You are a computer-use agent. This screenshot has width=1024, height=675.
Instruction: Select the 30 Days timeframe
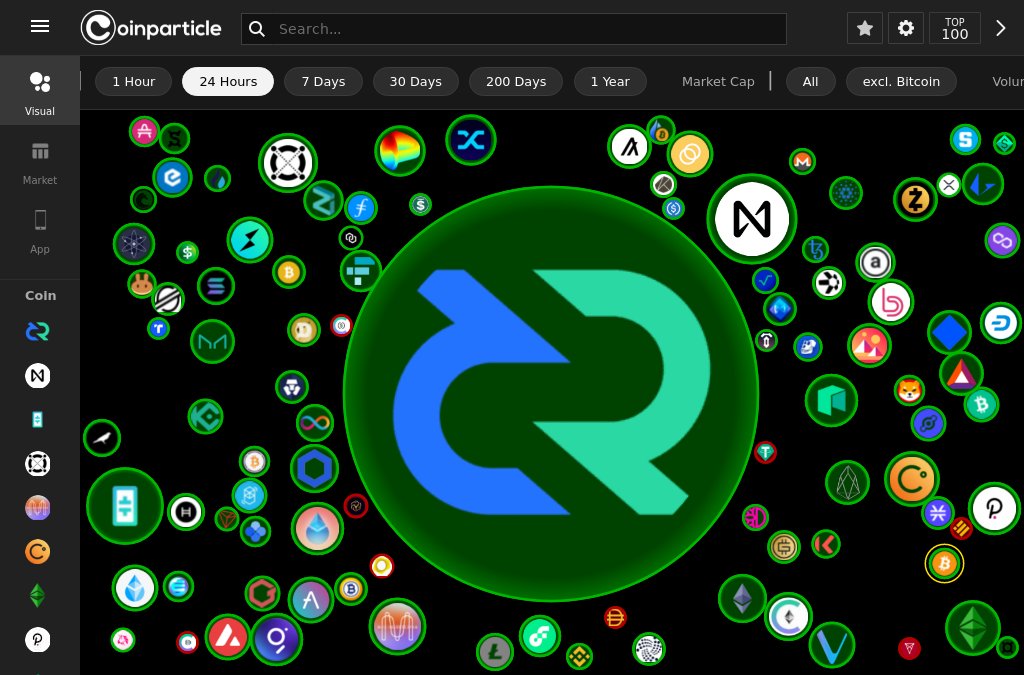point(415,82)
